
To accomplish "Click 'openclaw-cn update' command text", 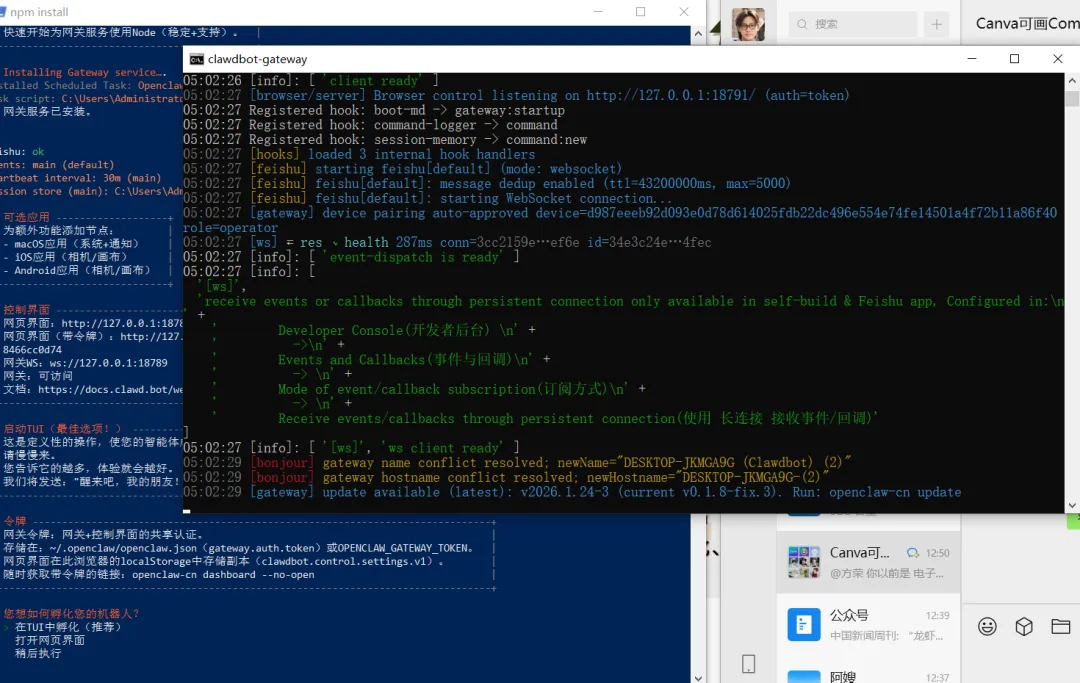I will click(x=895, y=492).
